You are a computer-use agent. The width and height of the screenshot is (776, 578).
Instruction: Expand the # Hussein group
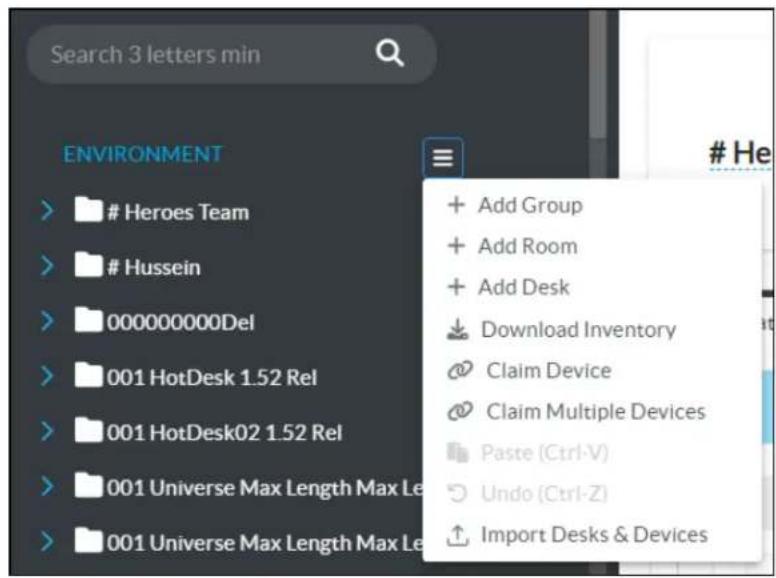[47, 266]
